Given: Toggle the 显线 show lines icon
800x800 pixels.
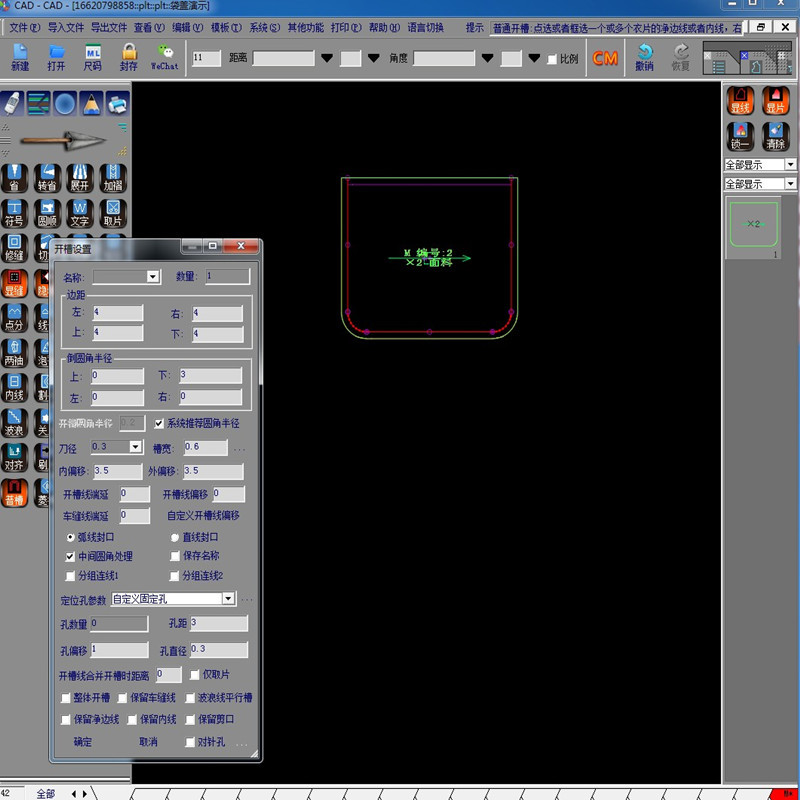Looking at the screenshot, I should click(740, 100).
